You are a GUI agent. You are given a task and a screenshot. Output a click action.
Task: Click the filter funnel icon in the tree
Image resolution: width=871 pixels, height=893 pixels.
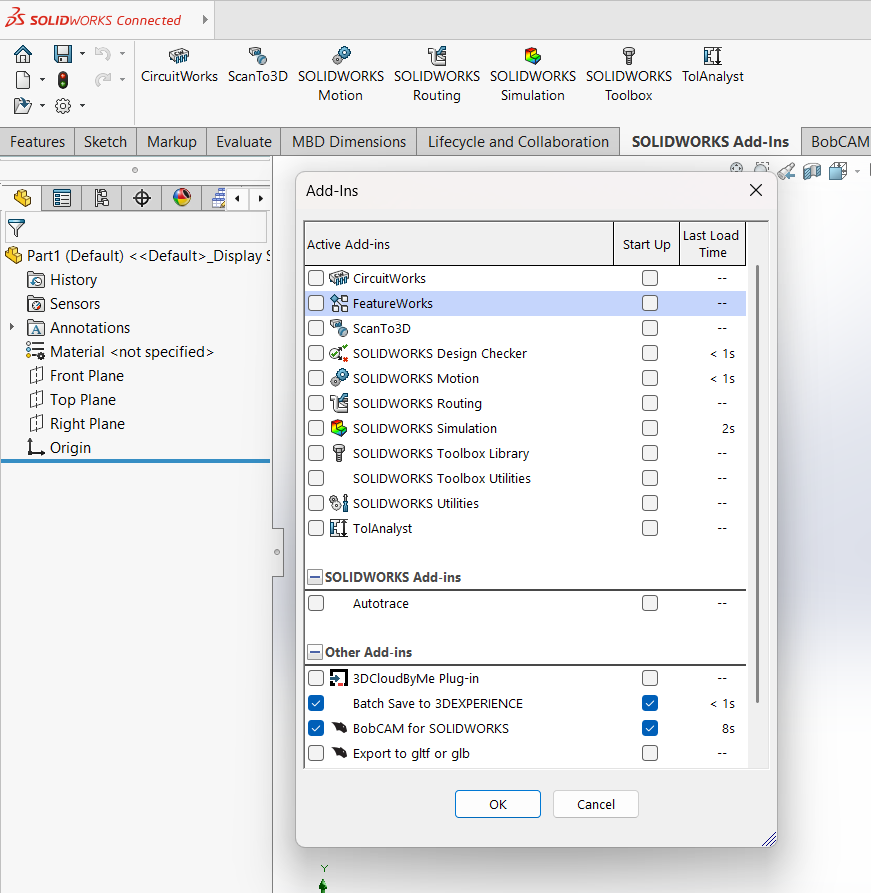17,228
